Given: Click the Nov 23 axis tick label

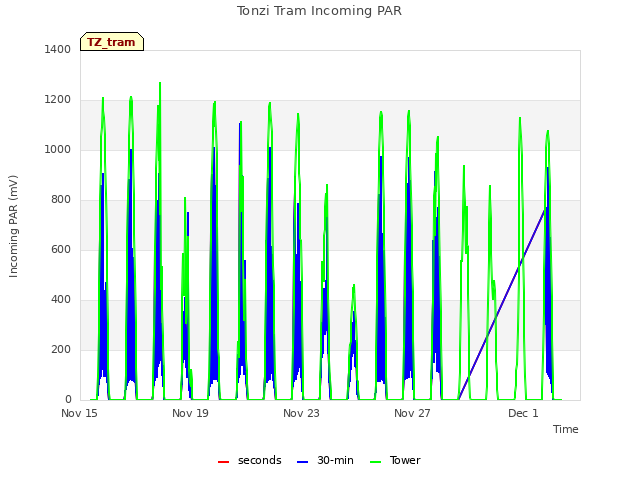Looking at the screenshot, I should click(x=301, y=413).
